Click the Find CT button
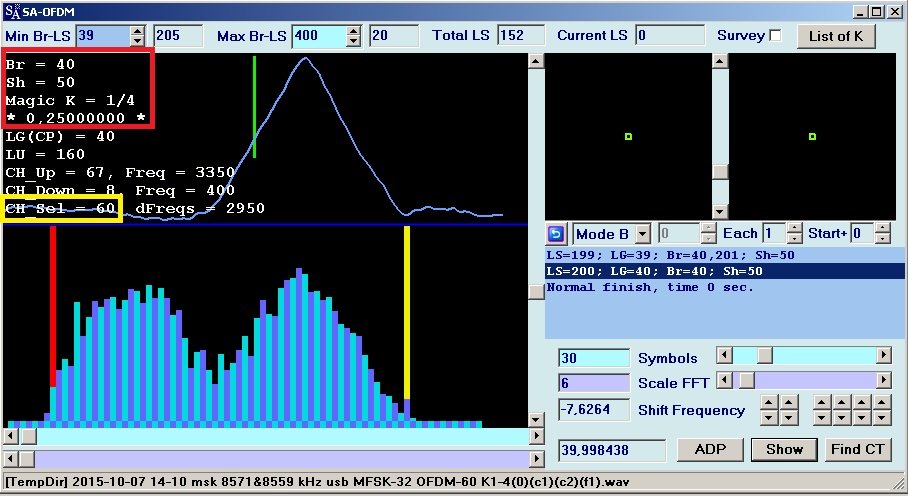Screen dimensions: 908x496 tap(858, 449)
